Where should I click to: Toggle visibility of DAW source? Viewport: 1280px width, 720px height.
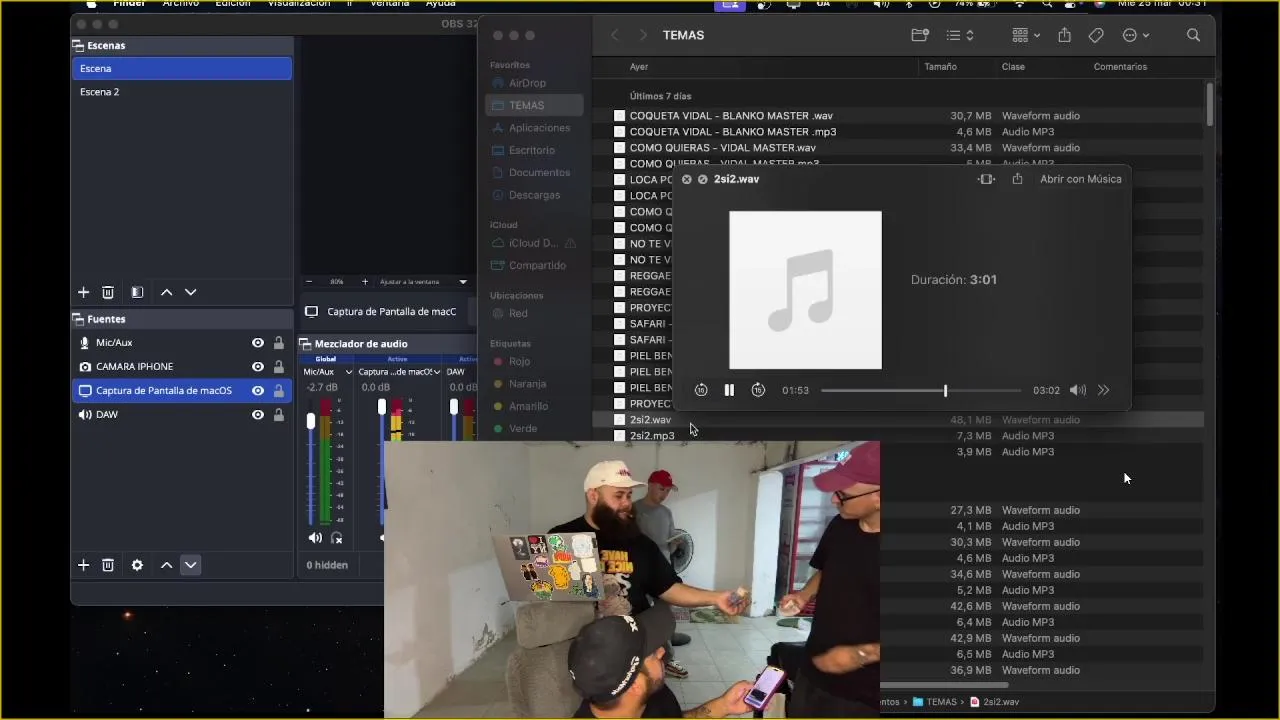coord(258,414)
